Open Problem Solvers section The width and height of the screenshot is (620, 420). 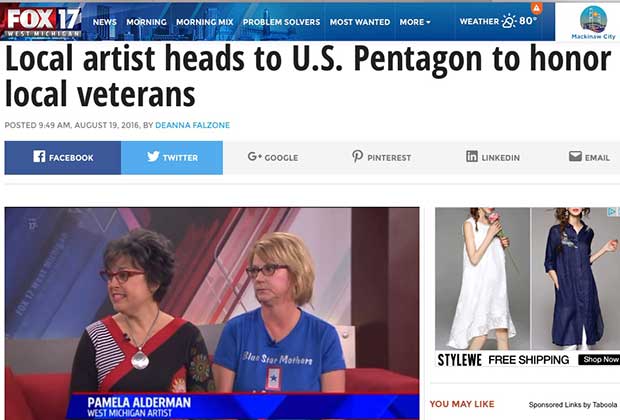281,22
